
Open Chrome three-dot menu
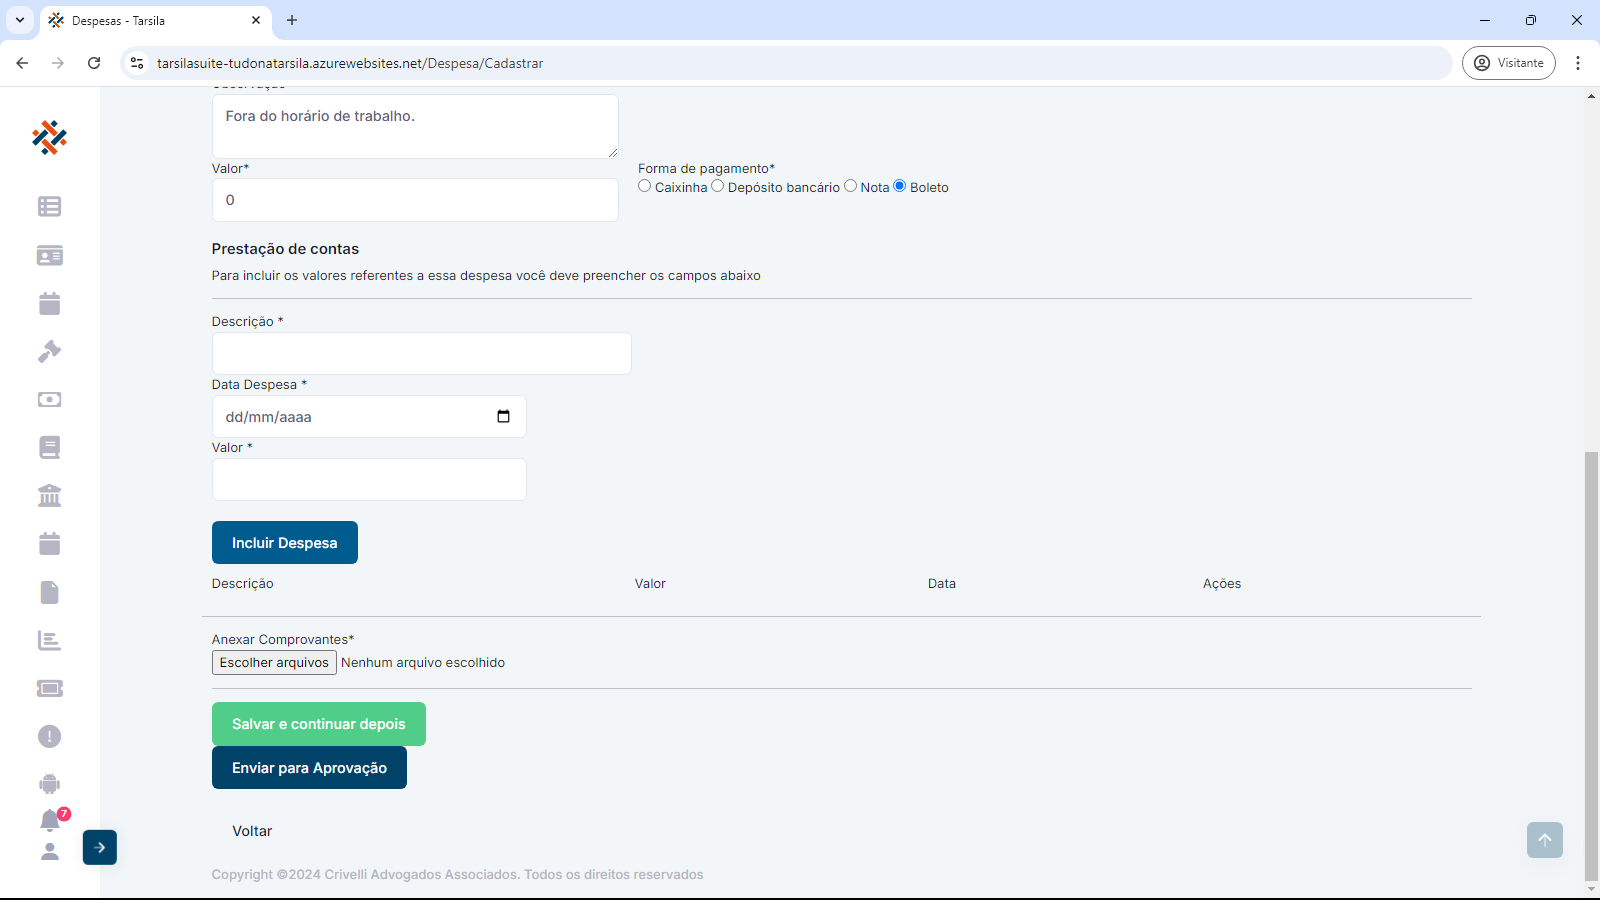1578,63
